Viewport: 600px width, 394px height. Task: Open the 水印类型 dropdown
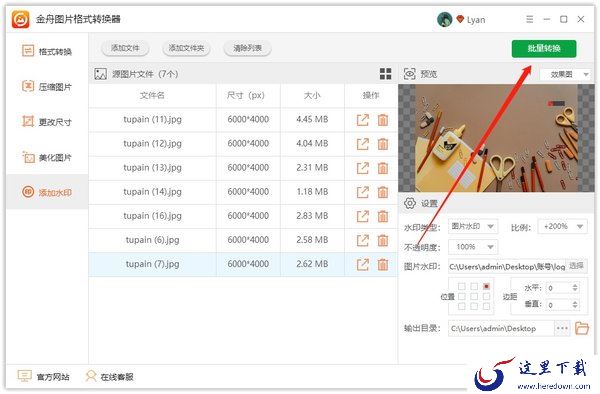pyautogui.click(x=473, y=226)
